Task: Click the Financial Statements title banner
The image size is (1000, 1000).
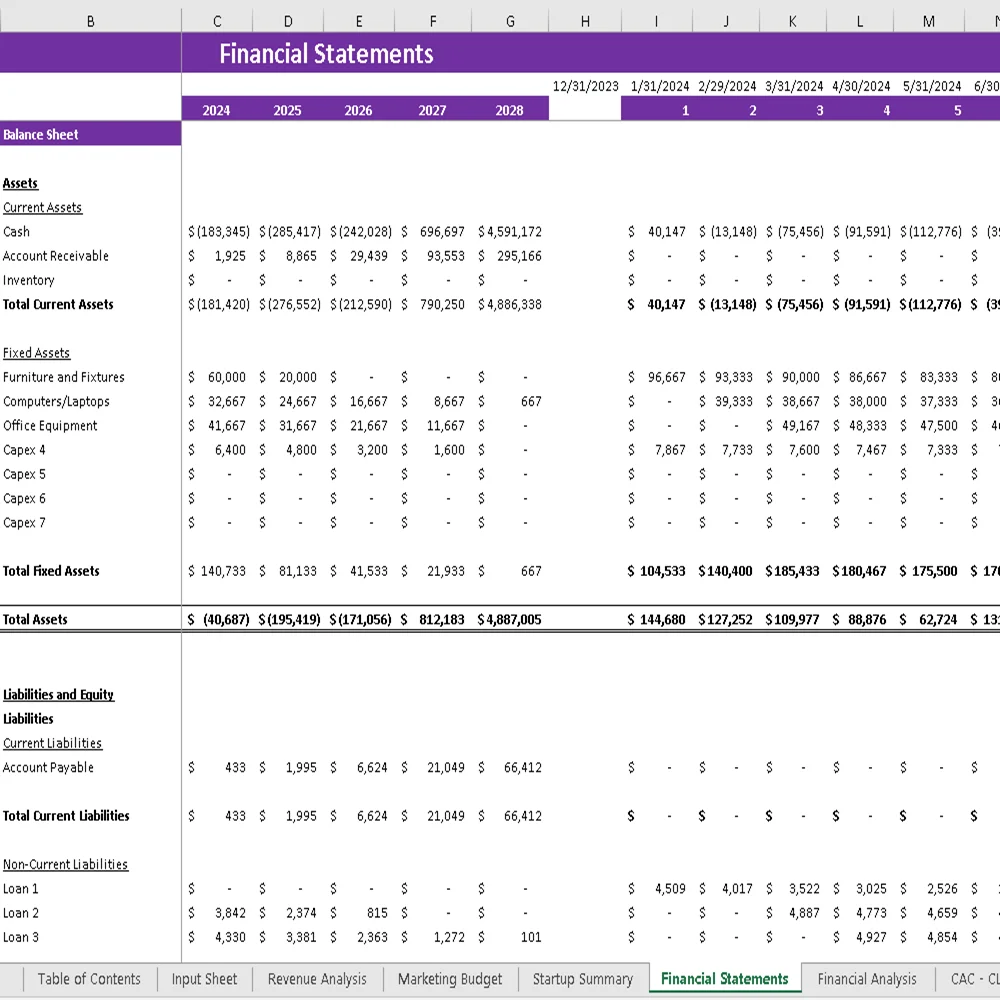Action: 327,53
